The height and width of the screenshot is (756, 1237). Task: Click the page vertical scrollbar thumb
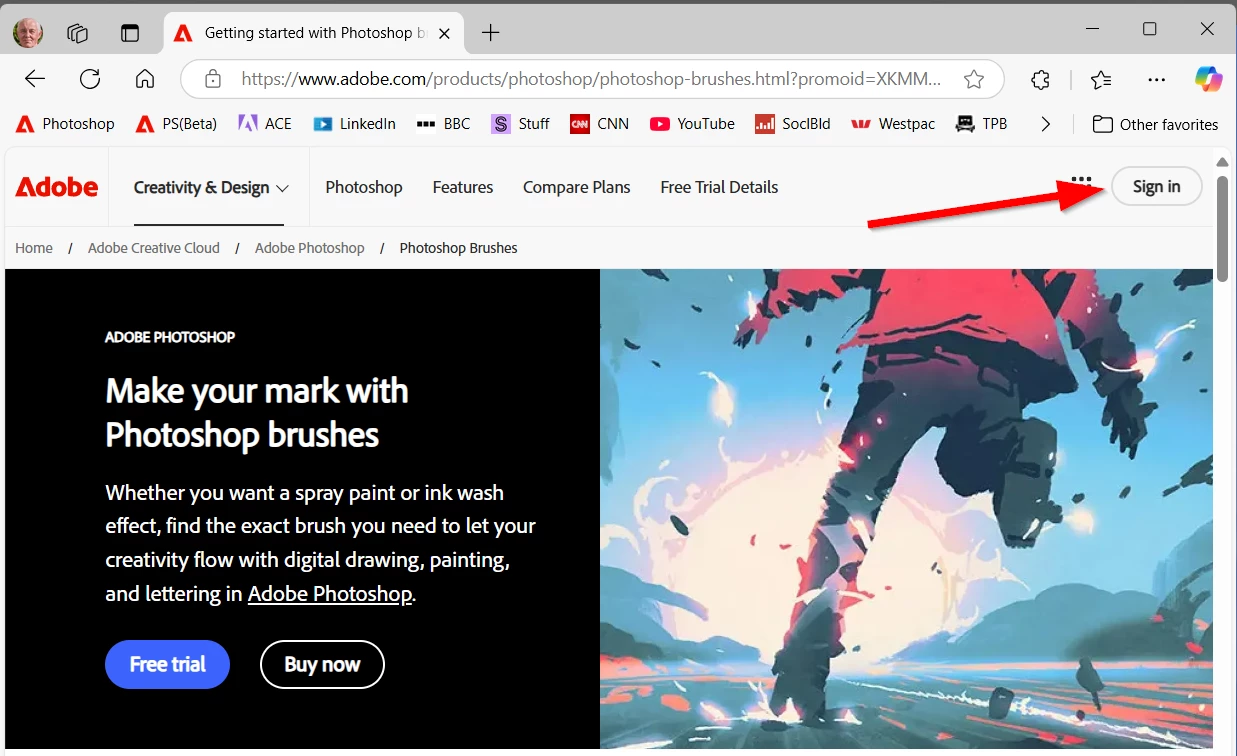(1221, 229)
